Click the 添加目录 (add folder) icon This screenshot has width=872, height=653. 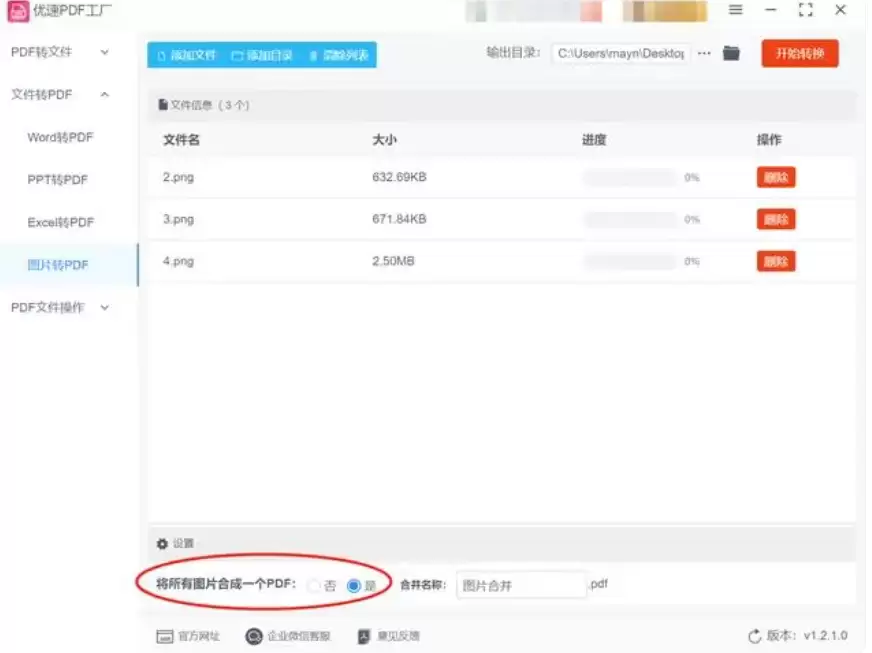237,56
